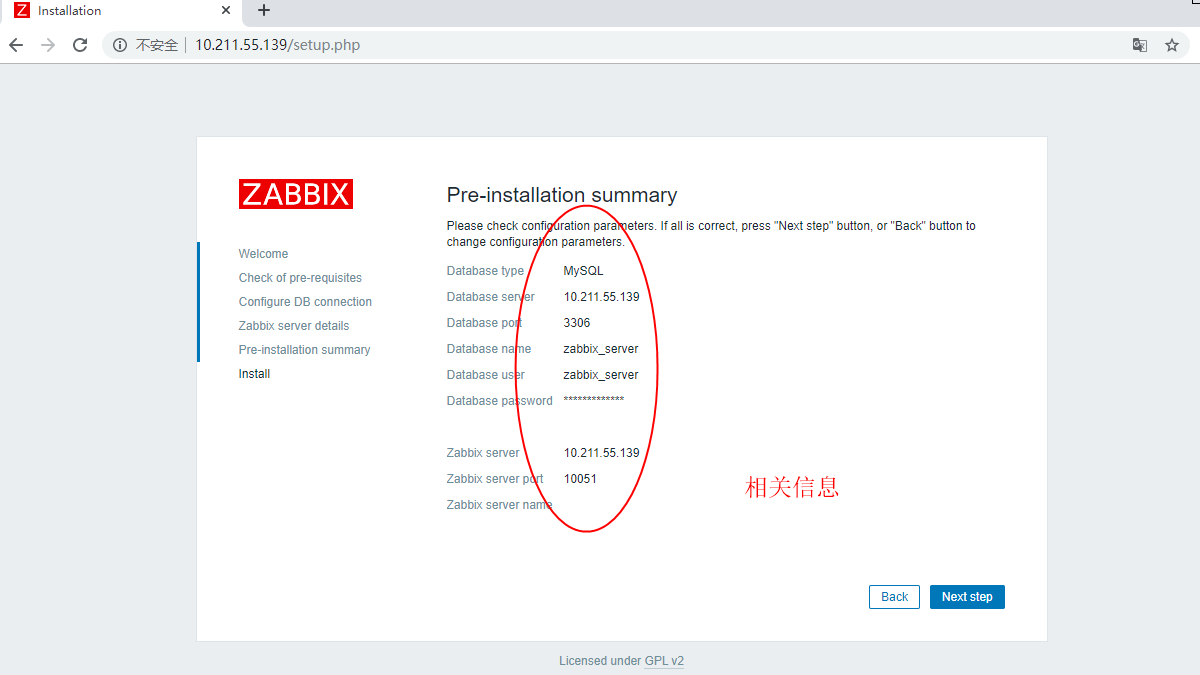Screen dimensions: 1200x675
Task: Click the browser back arrow icon
Action: (x=16, y=45)
